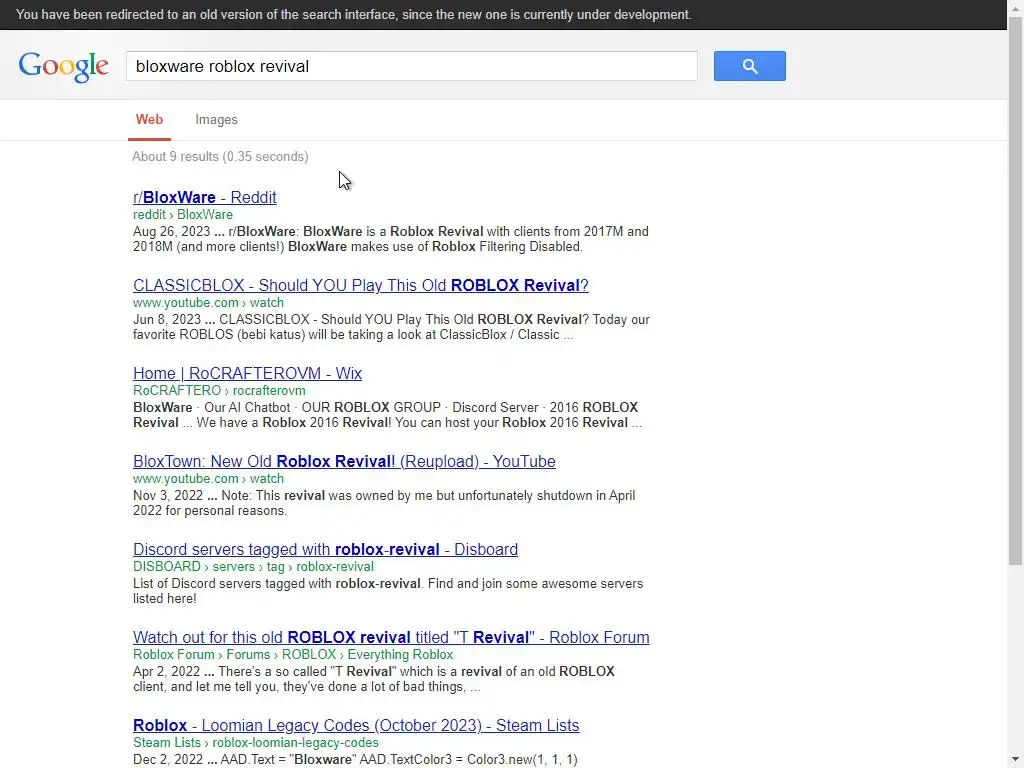Click the Google logo
Image resolution: width=1024 pixels, height=768 pixels.
point(63,67)
